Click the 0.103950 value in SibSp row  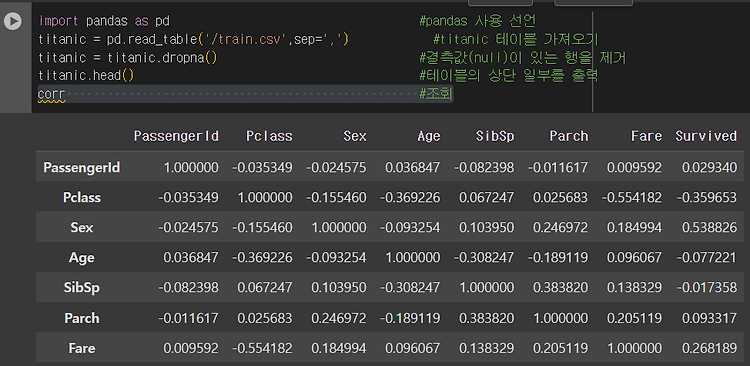pyautogui.click(x=339, y=288)
